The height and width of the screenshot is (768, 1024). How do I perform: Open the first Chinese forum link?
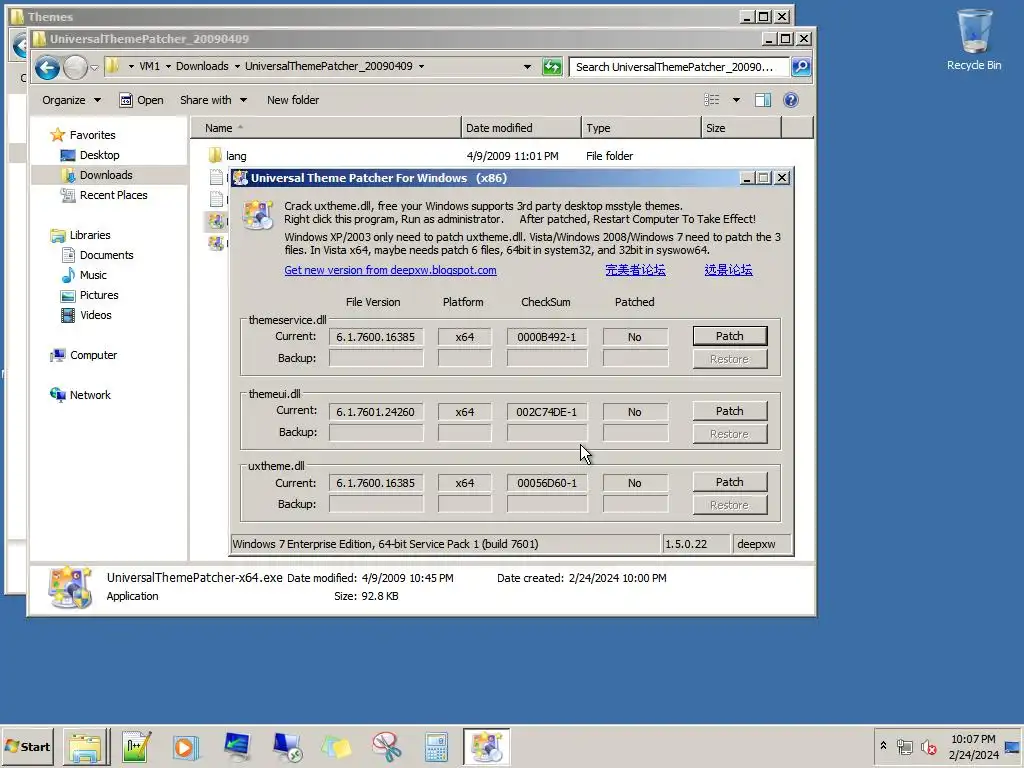tap(635, 270)
